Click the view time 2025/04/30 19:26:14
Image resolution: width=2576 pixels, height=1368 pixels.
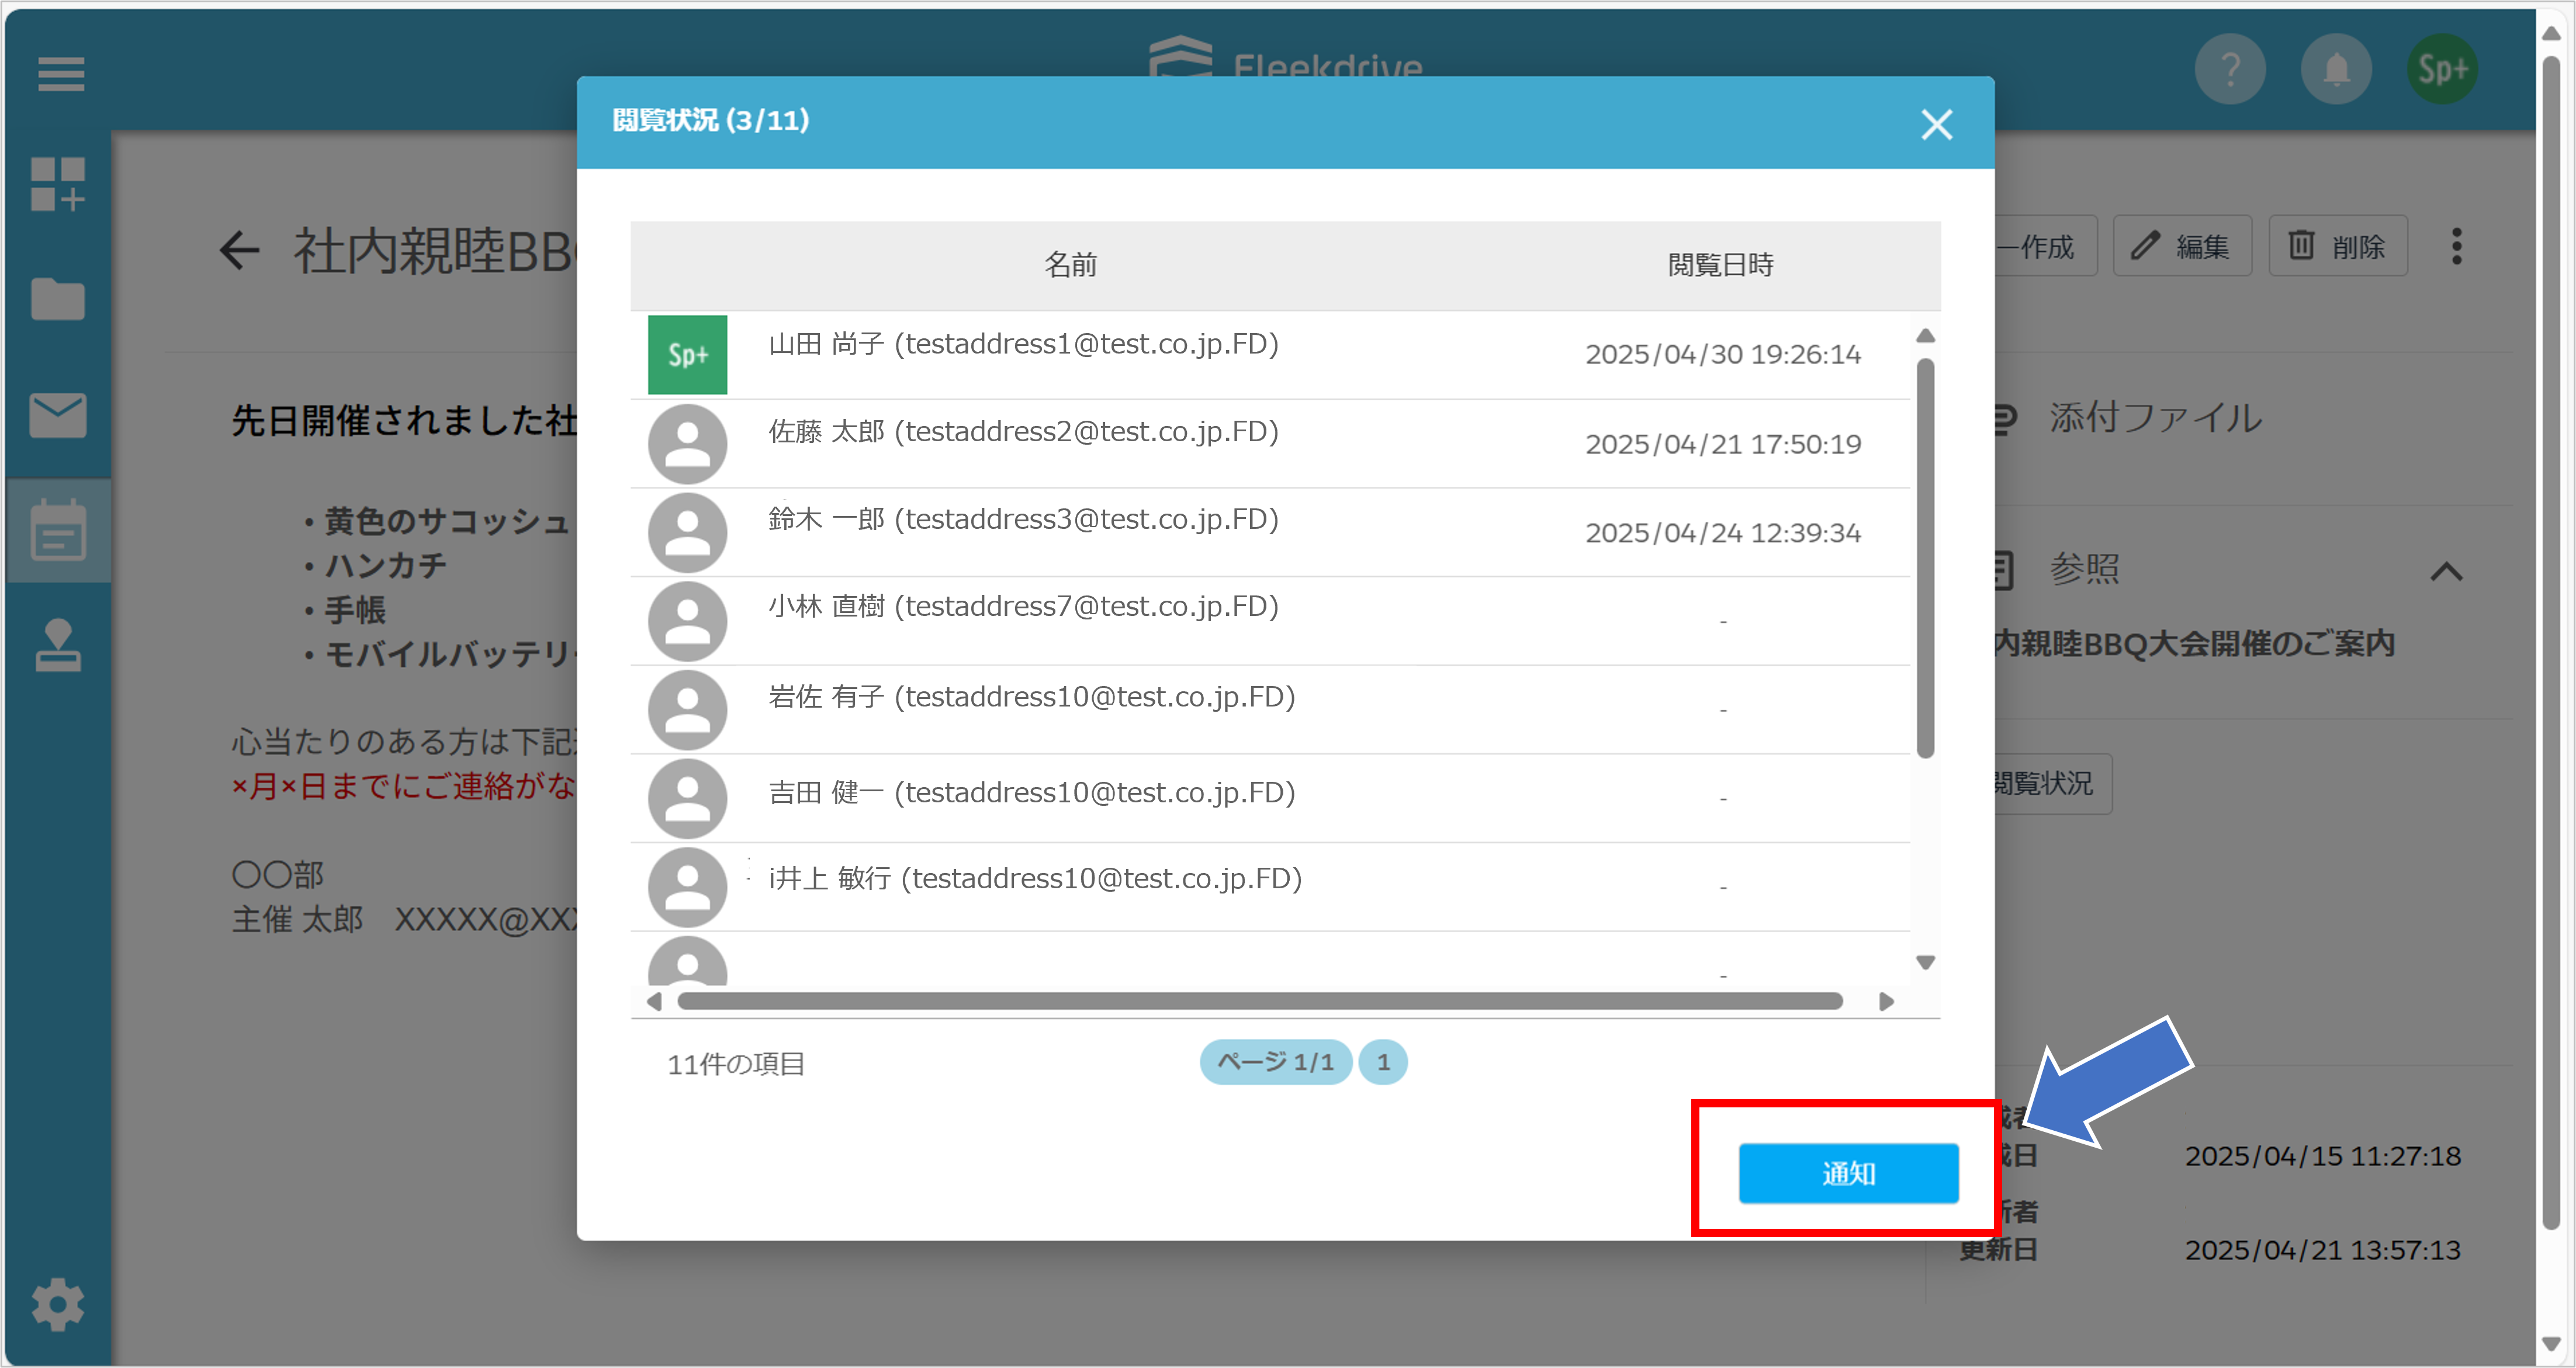tap(1723, 355)
